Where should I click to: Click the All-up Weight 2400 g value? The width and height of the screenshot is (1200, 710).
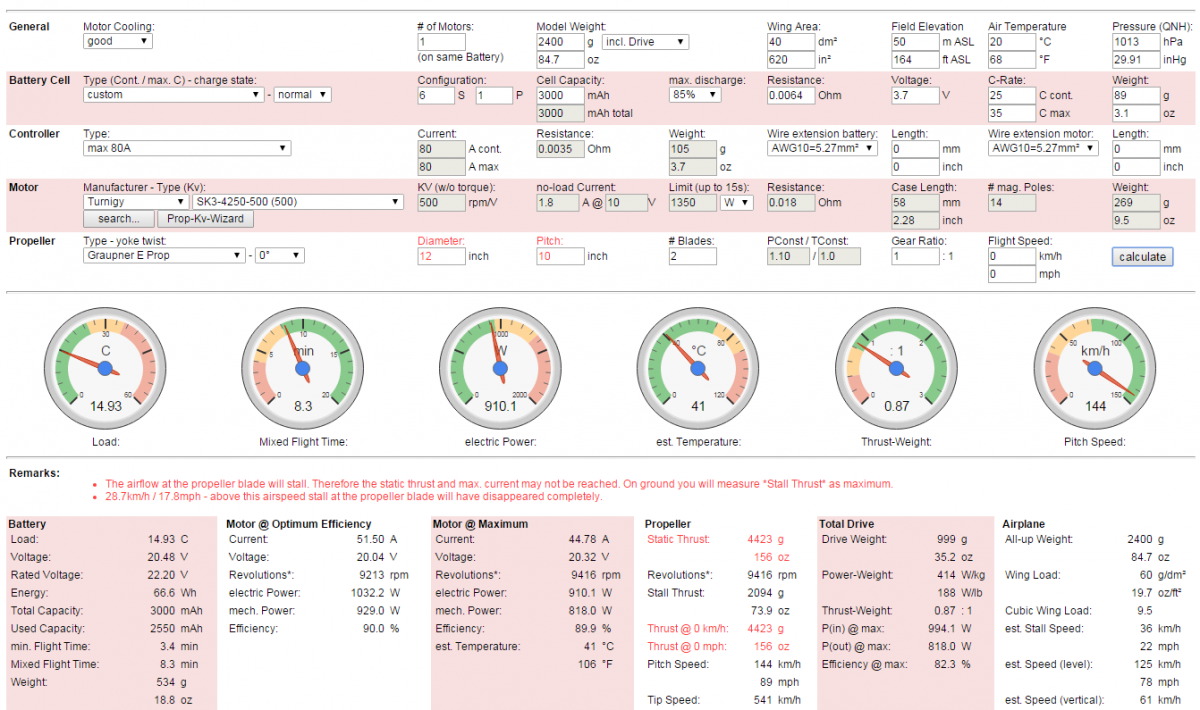tap(1145, 540)
